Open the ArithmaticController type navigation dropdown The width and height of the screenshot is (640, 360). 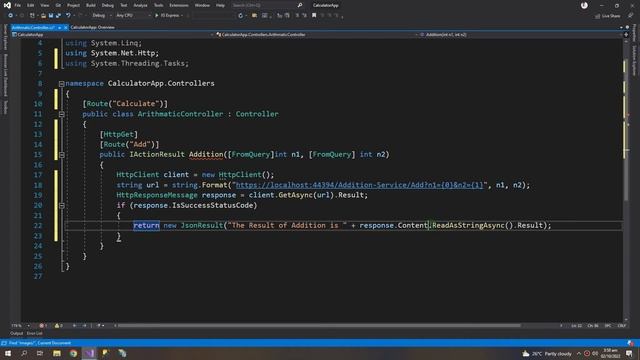(x=316, y=35)
